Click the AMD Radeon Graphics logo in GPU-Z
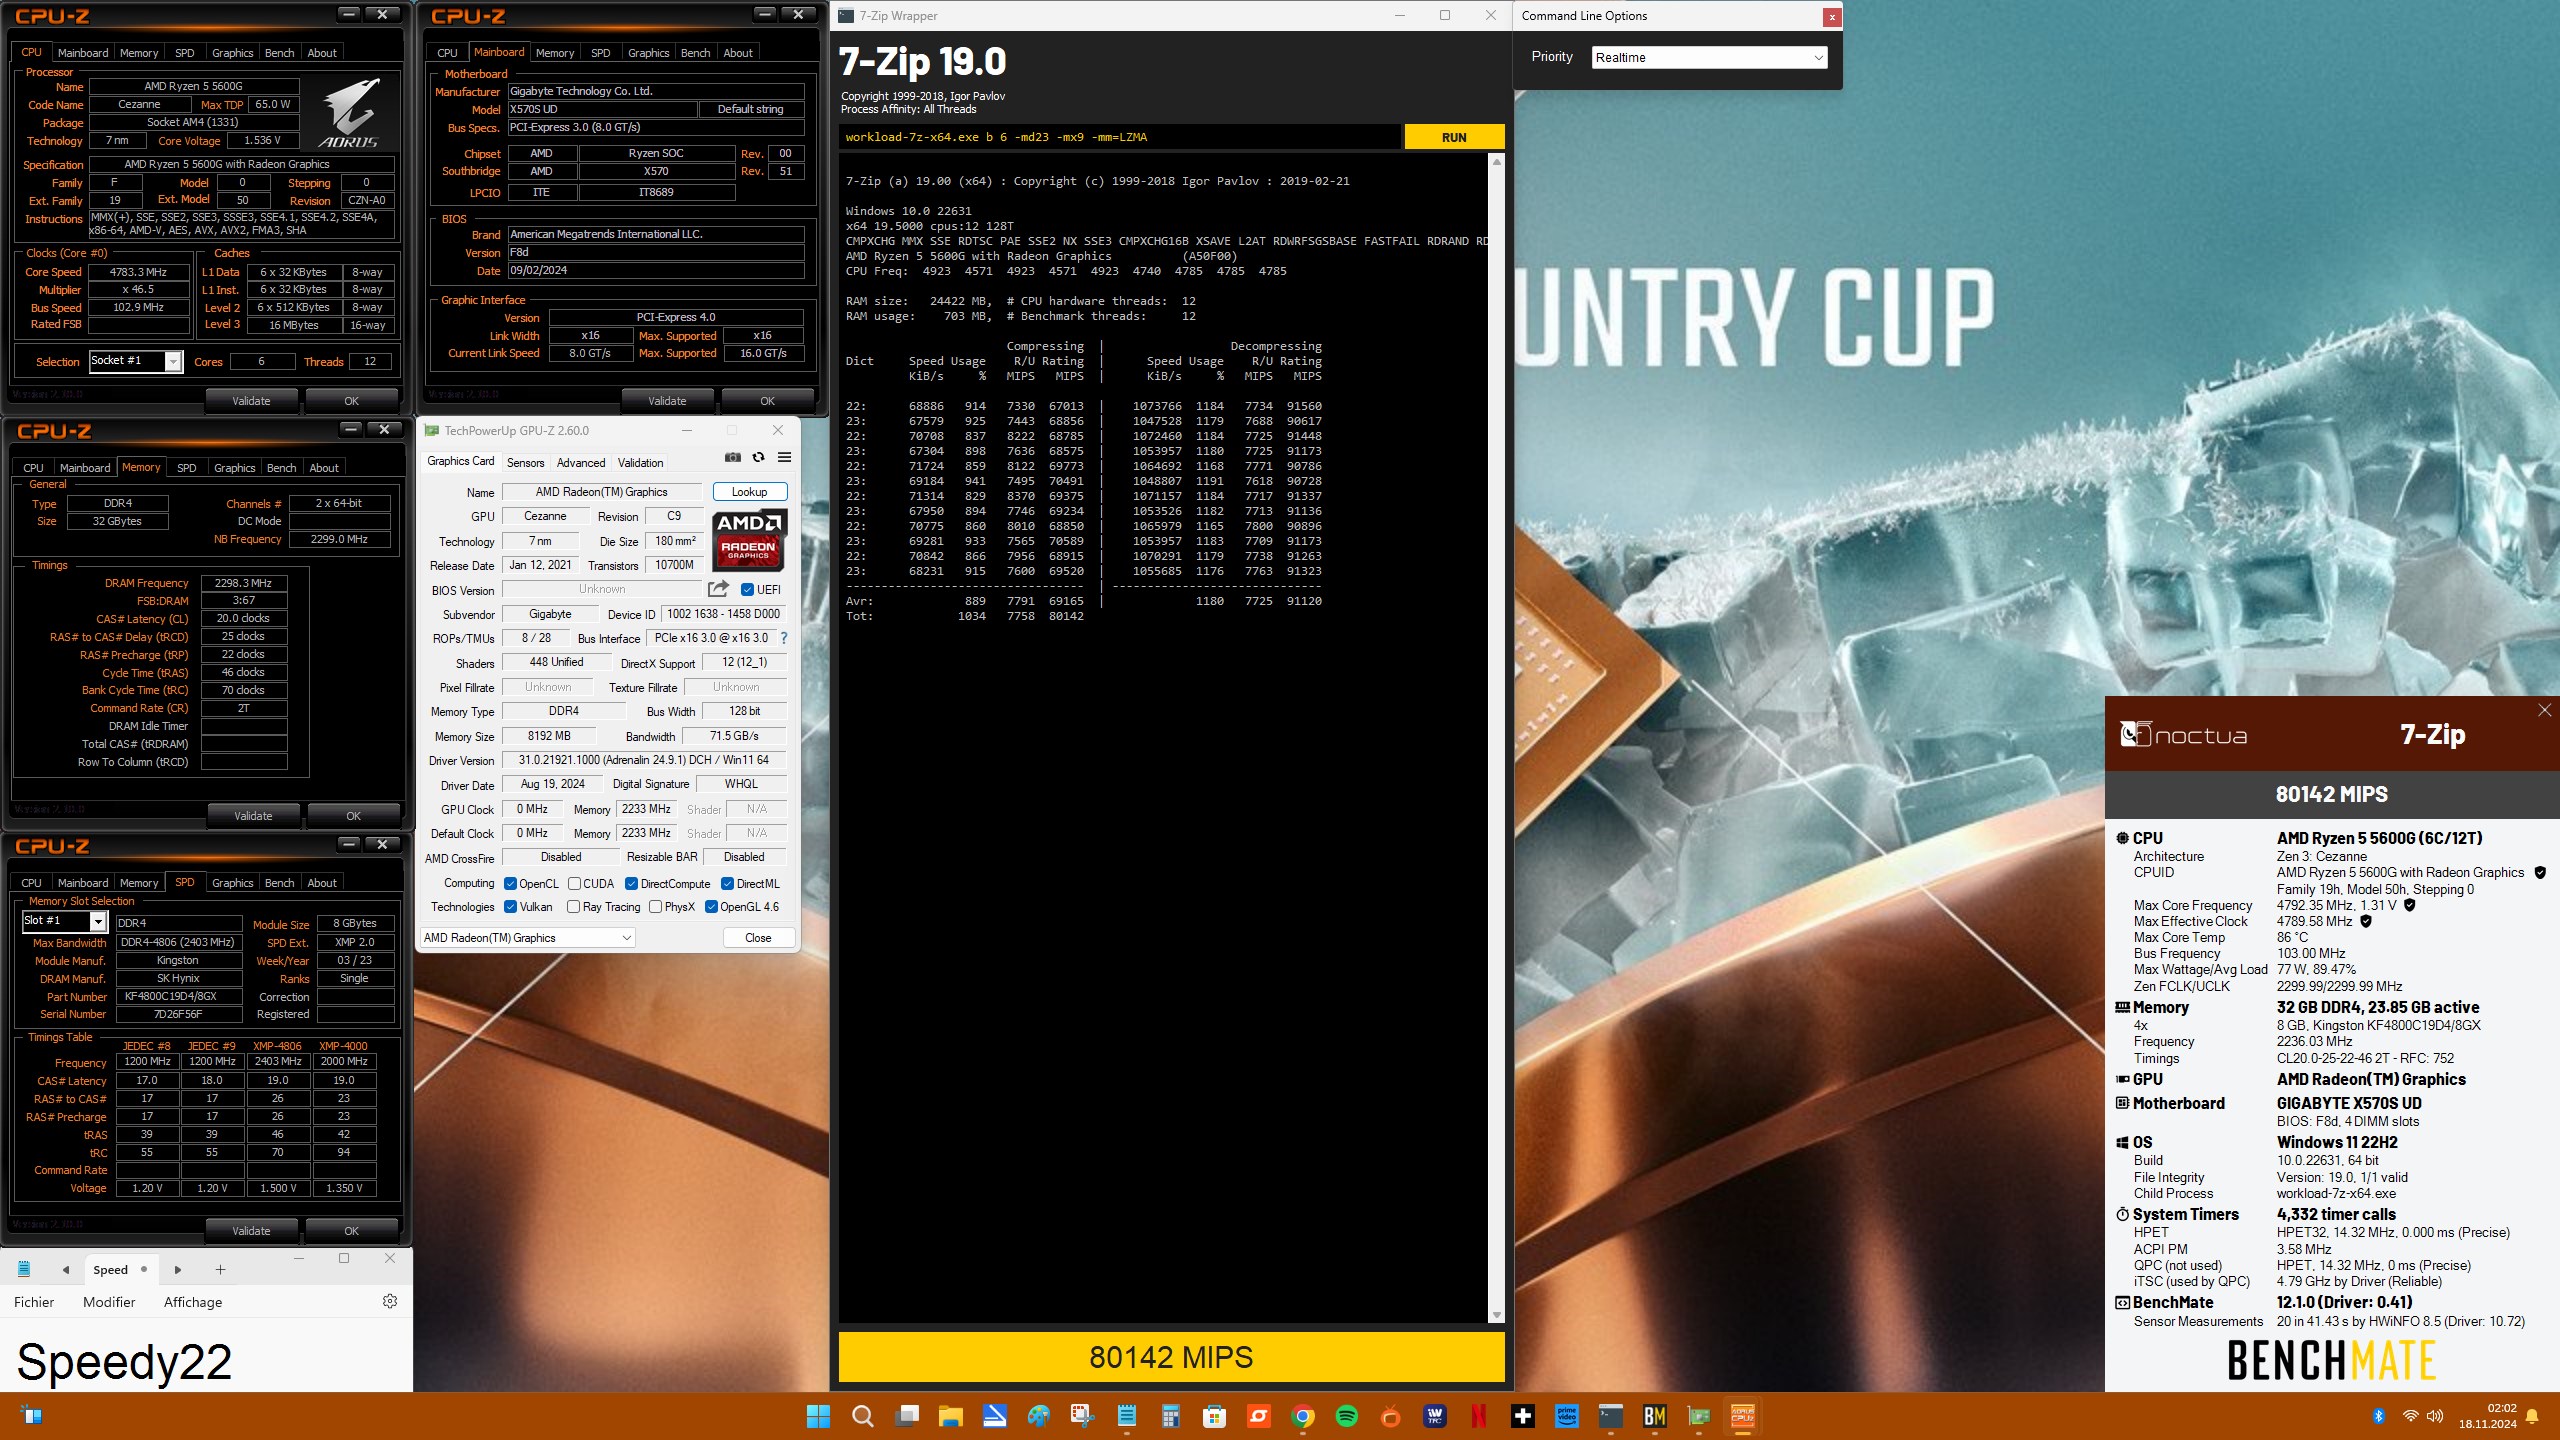 pos(749,540)
